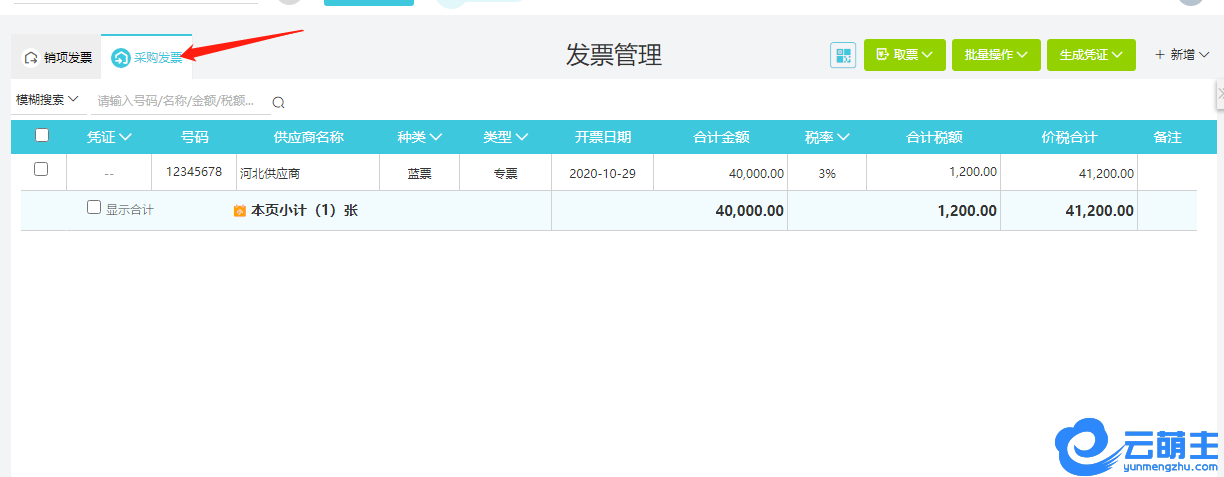Expand the 取票 dropdown button
The image size is (1224, 477).
904,55
